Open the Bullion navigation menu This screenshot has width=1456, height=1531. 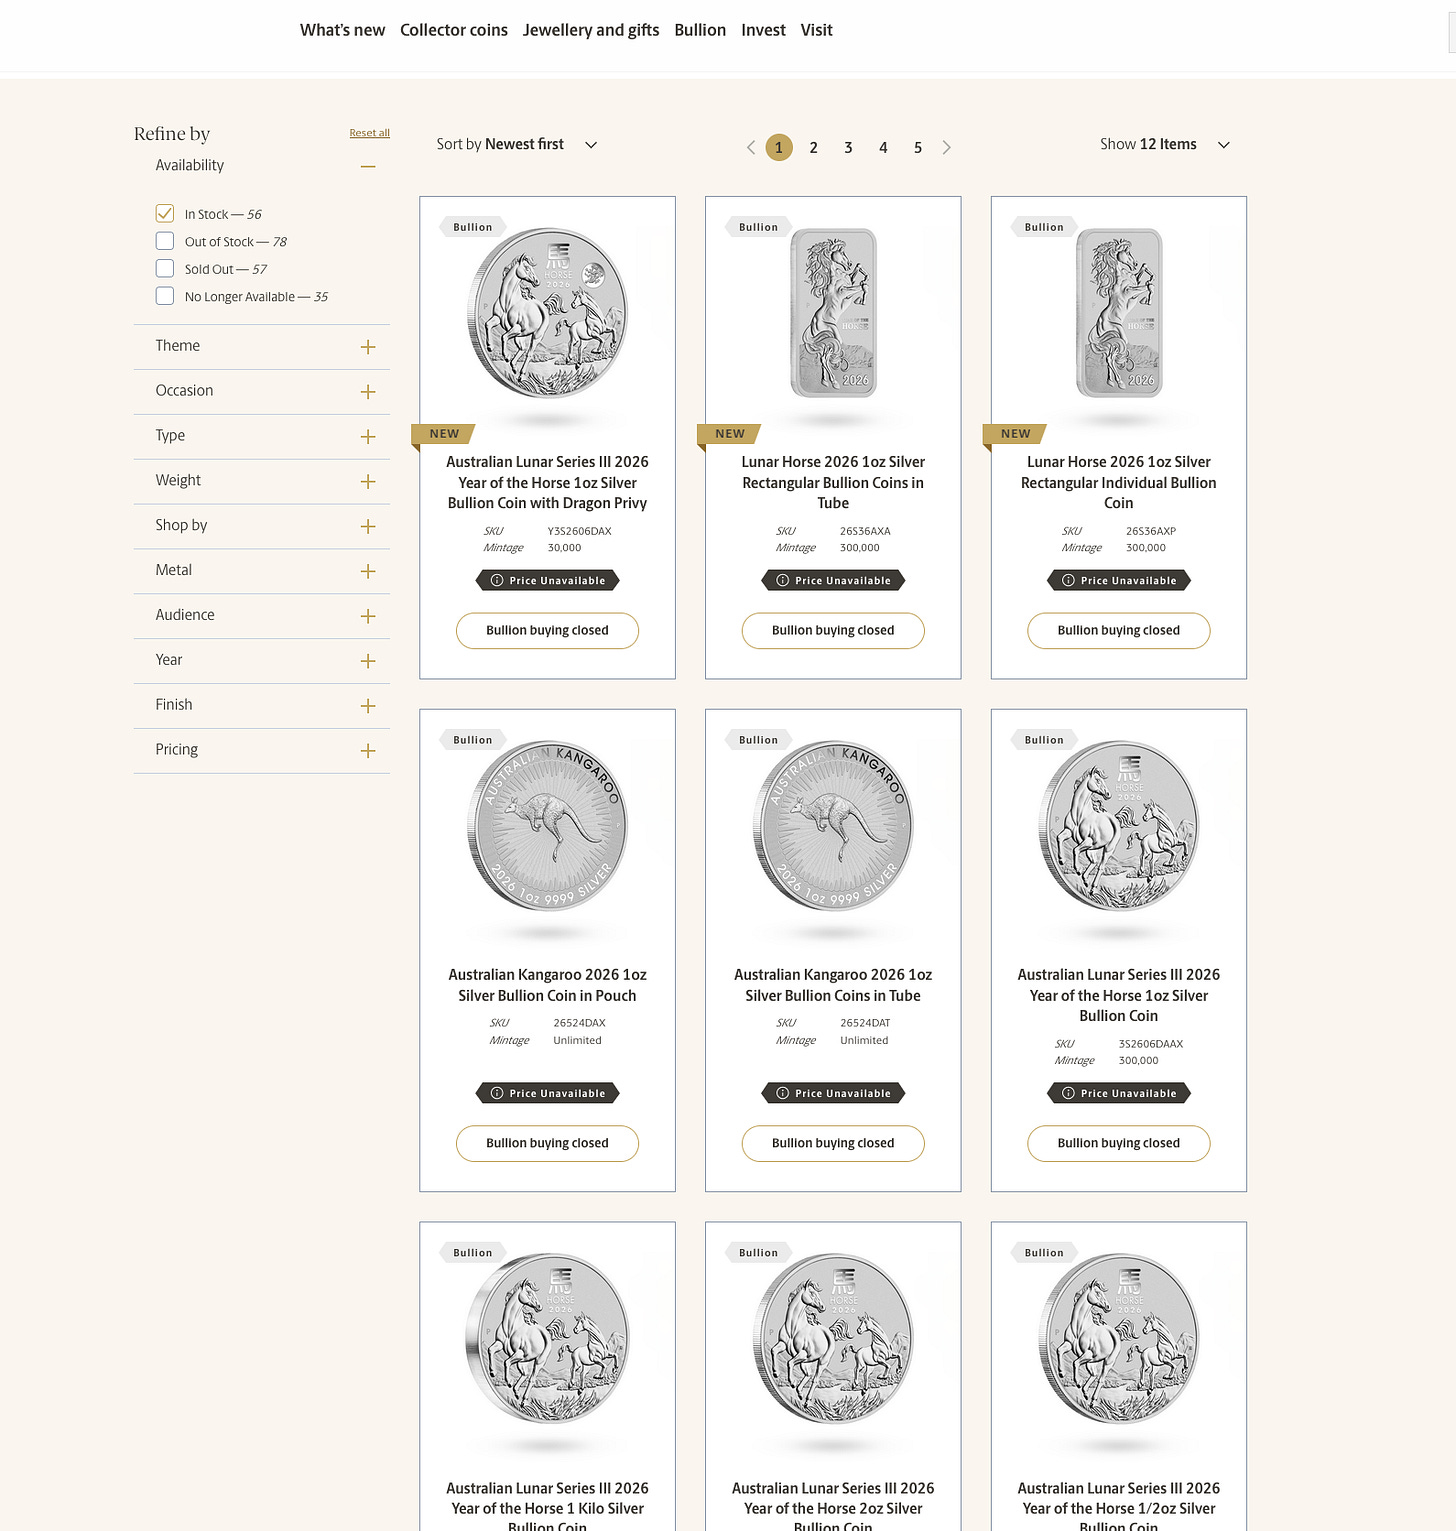click(700, 30)
